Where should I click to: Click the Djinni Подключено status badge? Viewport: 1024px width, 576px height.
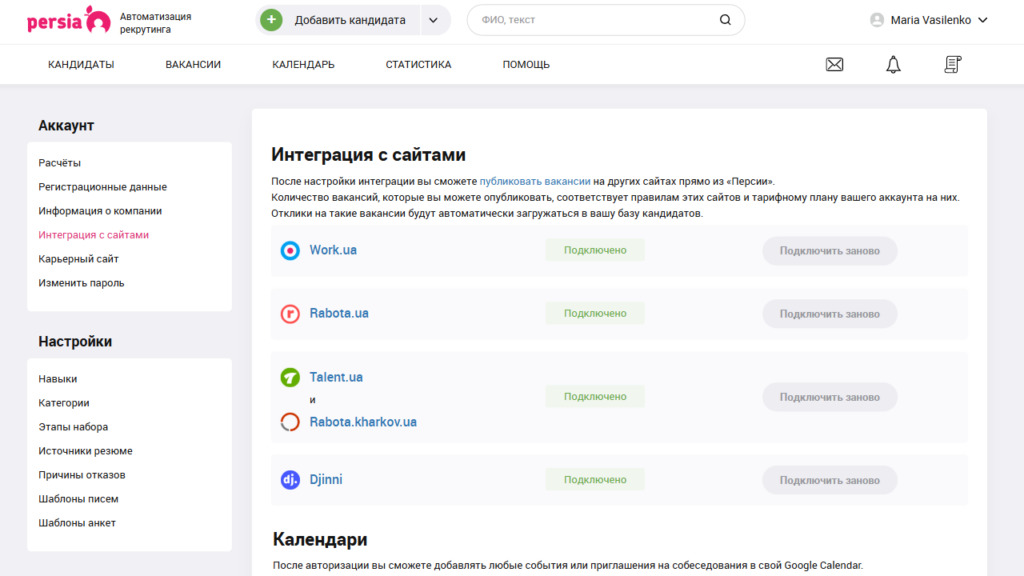coord(595,479)
